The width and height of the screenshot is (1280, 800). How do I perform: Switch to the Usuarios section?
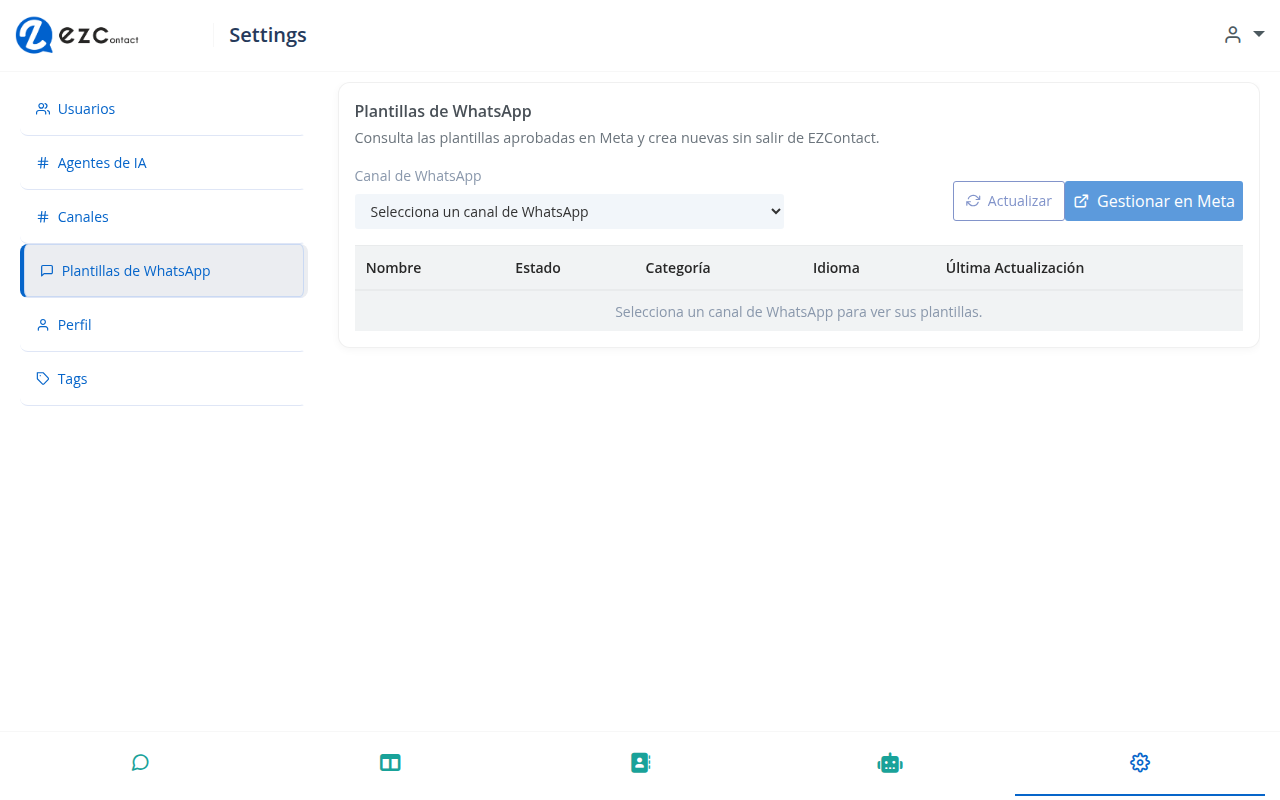[x=86, y=108]
